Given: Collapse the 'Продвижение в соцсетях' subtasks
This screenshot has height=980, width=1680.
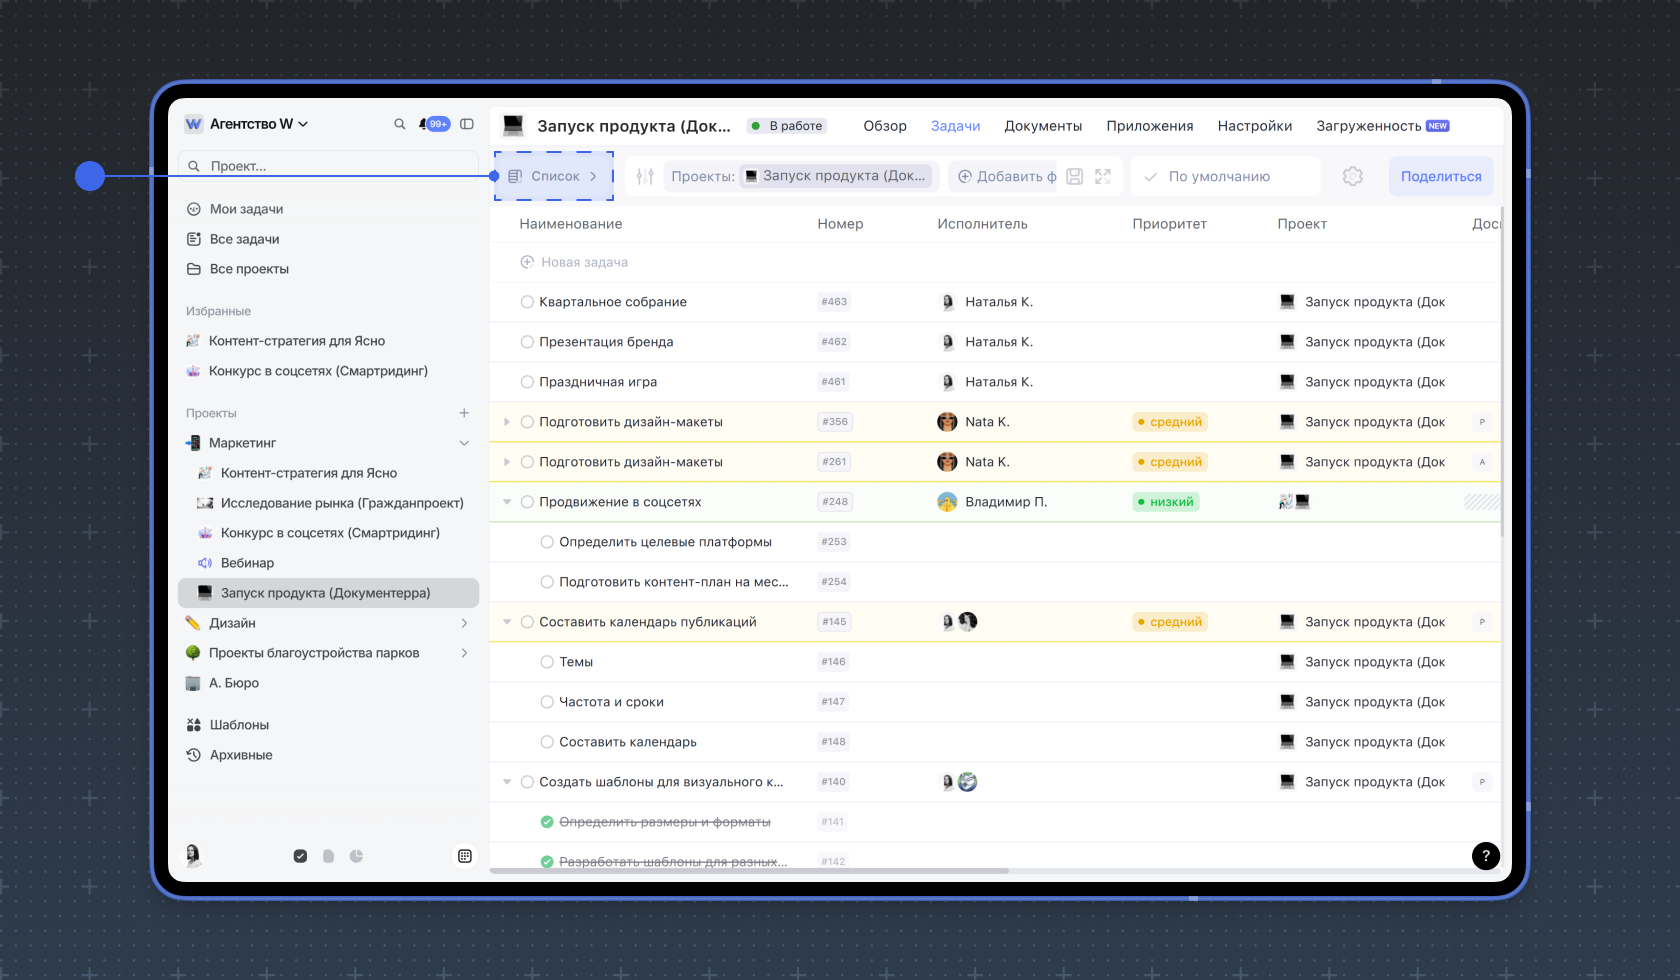Looking at the screenshot, I should (507, 502).
